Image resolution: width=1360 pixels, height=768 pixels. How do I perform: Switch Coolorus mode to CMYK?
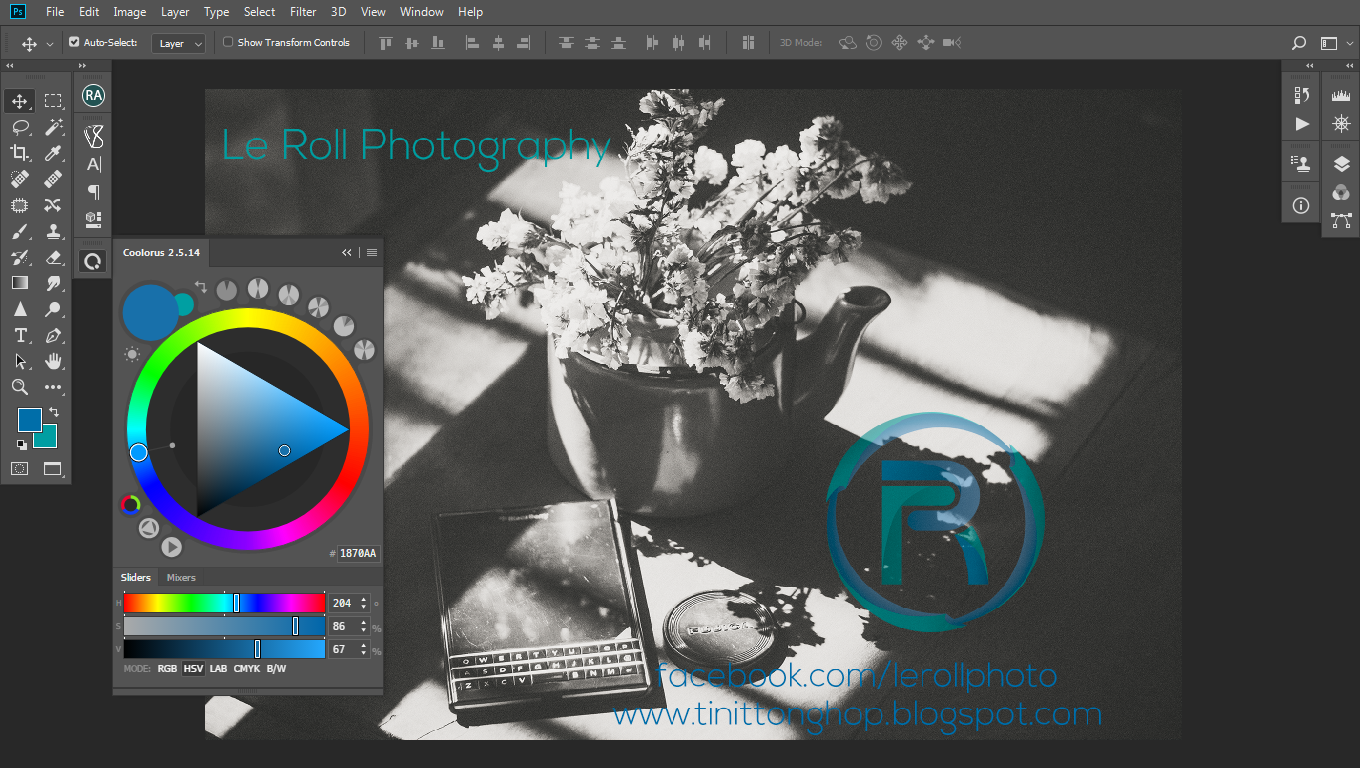click(x=247, y=669)
